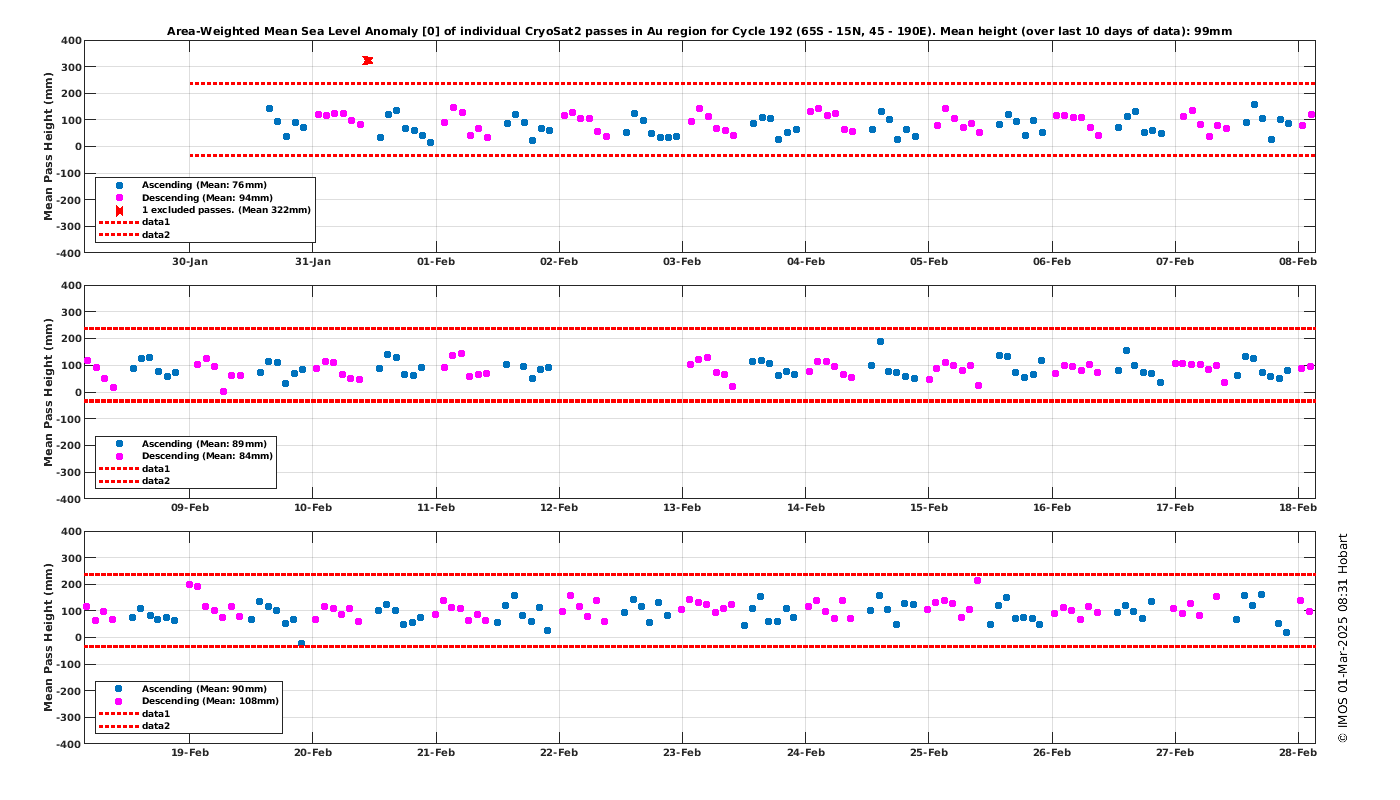
Task: Click the '22-Feb' x-axis tick label
Action: pyautogui.click(x=559, y=753)
